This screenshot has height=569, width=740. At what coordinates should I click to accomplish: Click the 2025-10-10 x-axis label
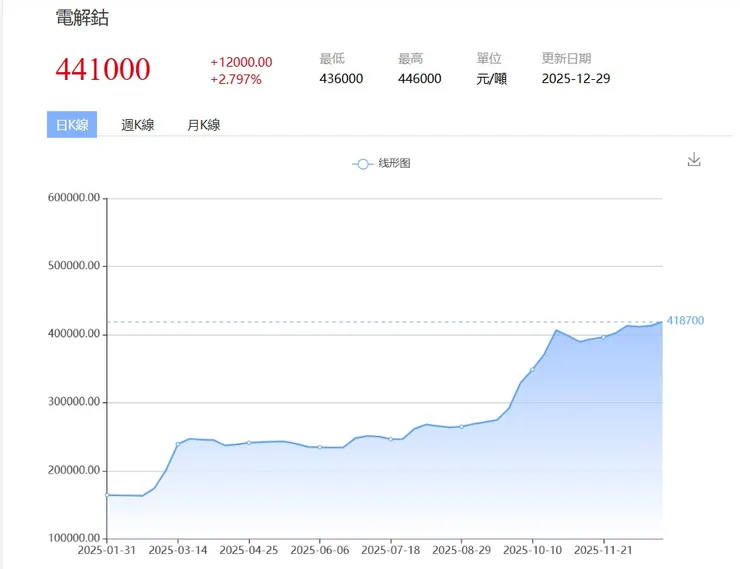(532, 550)
